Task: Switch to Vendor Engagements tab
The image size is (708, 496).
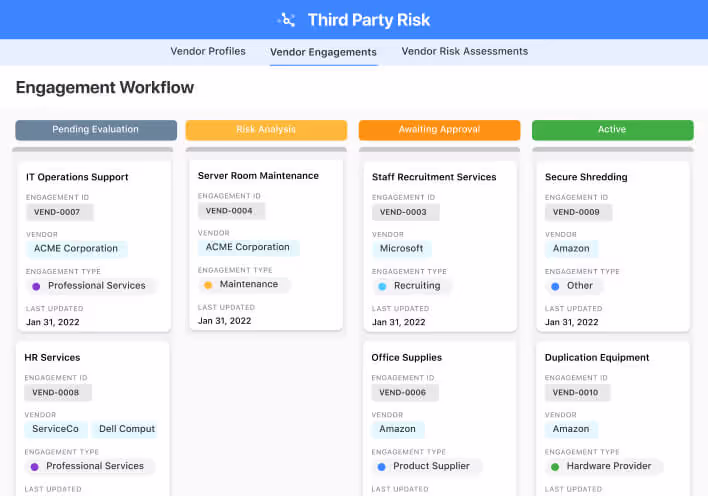Action: coord(323,52)
